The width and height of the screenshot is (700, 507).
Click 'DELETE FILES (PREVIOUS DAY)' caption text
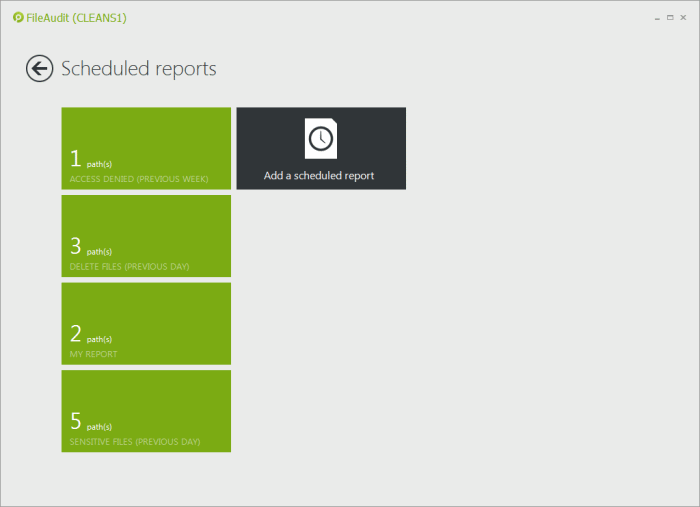pyautogui.click(x=129, y=266)
